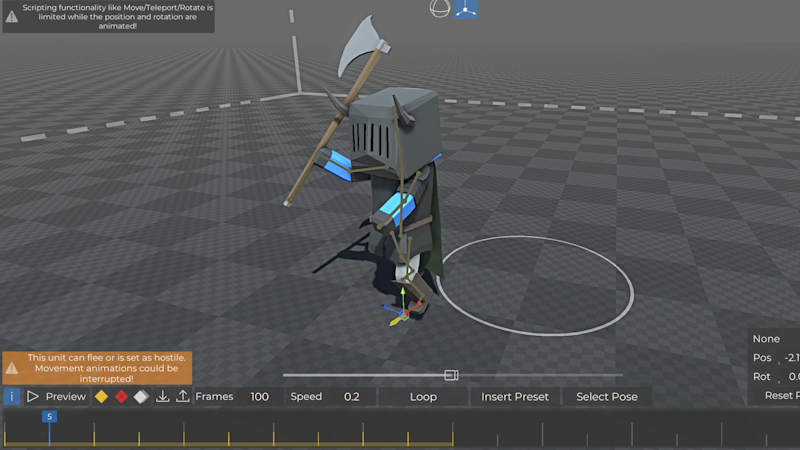
Task: Select the move gizmo axes icon
Action: coord(465,9)
